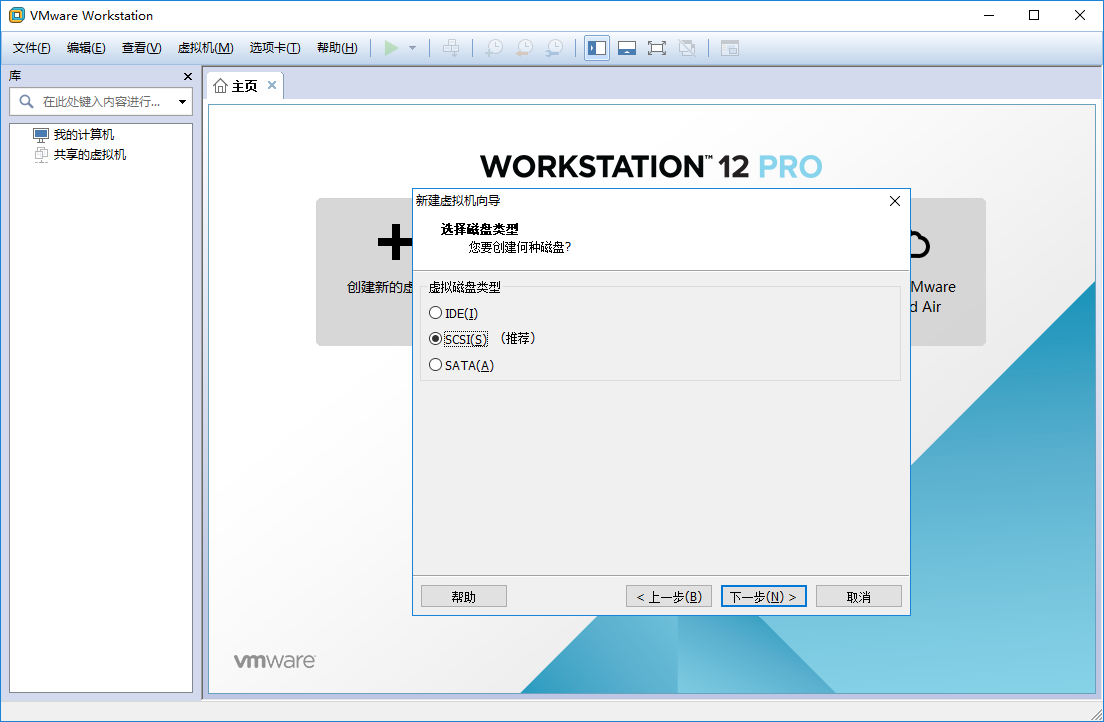Click the Unity mode toolbar icon
Image resolution: width=1104 pixels, height=722 pixels.
coord(686,48)
